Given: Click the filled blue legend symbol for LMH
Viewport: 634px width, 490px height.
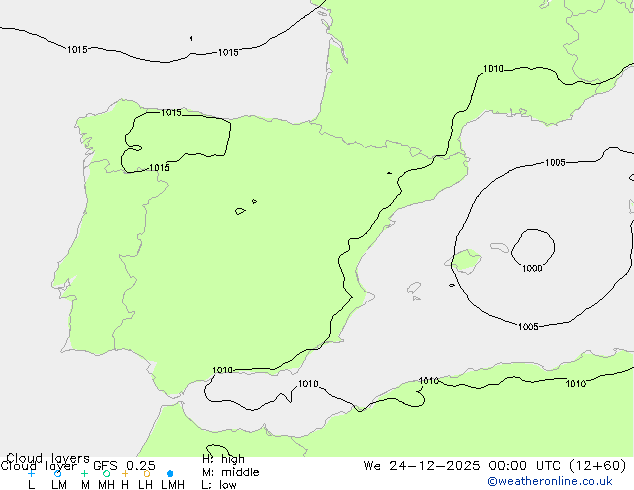Looking at the screenshot, I should pyautogui.click(x=170, y=473).
